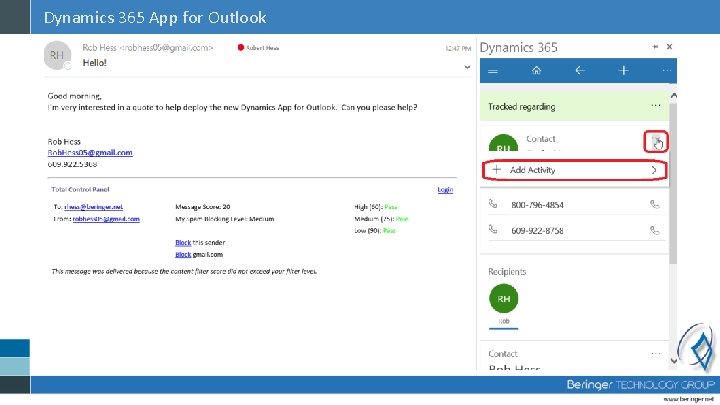The width and height of the screenshot is (720, 405).
Task: Open Tracked regarding ellipsis menu
Action: click(x=656, y=106)
